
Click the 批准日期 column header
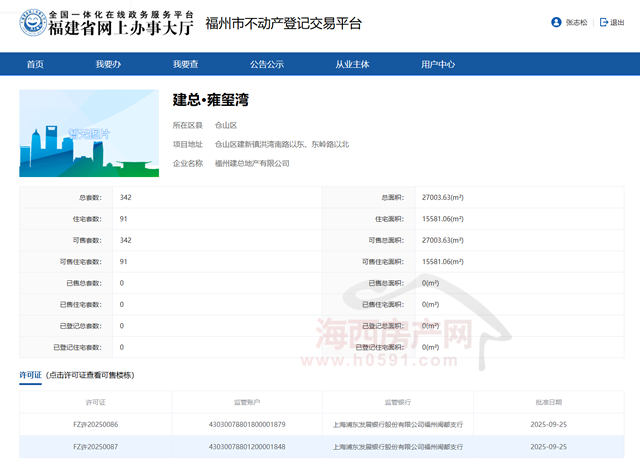point(547,401)
